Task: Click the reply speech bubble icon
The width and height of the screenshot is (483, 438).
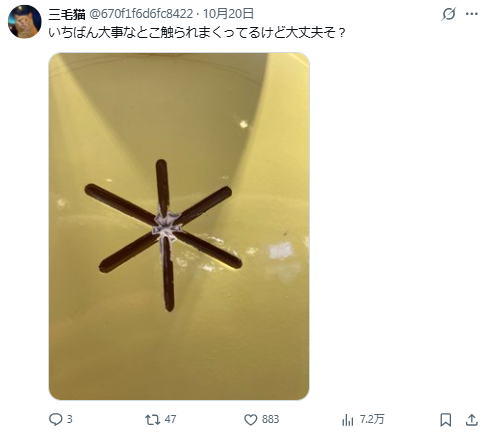Action: coord(55,420)
